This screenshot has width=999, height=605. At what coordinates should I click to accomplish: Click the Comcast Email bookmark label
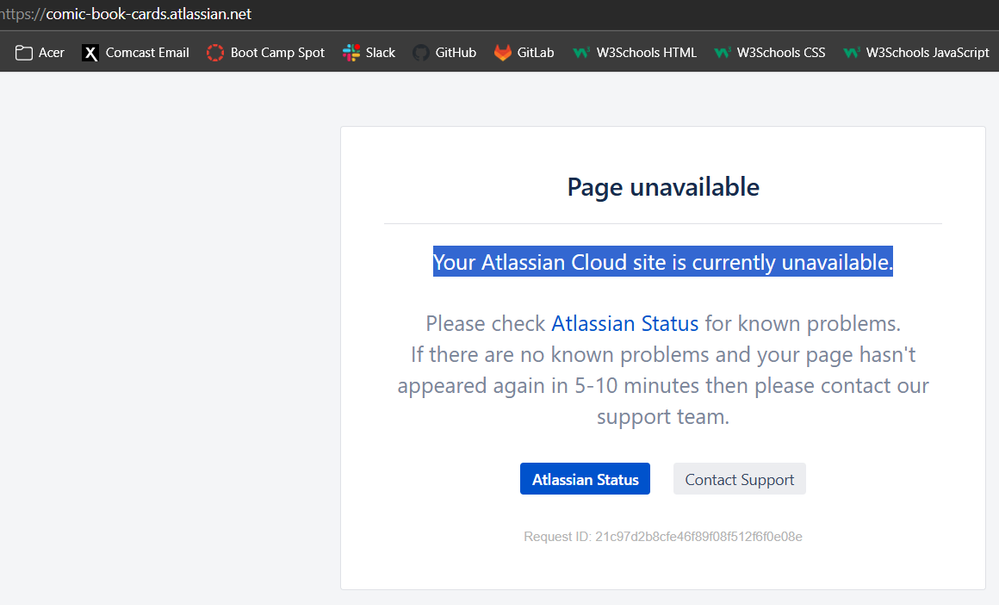tap(147, 52)
